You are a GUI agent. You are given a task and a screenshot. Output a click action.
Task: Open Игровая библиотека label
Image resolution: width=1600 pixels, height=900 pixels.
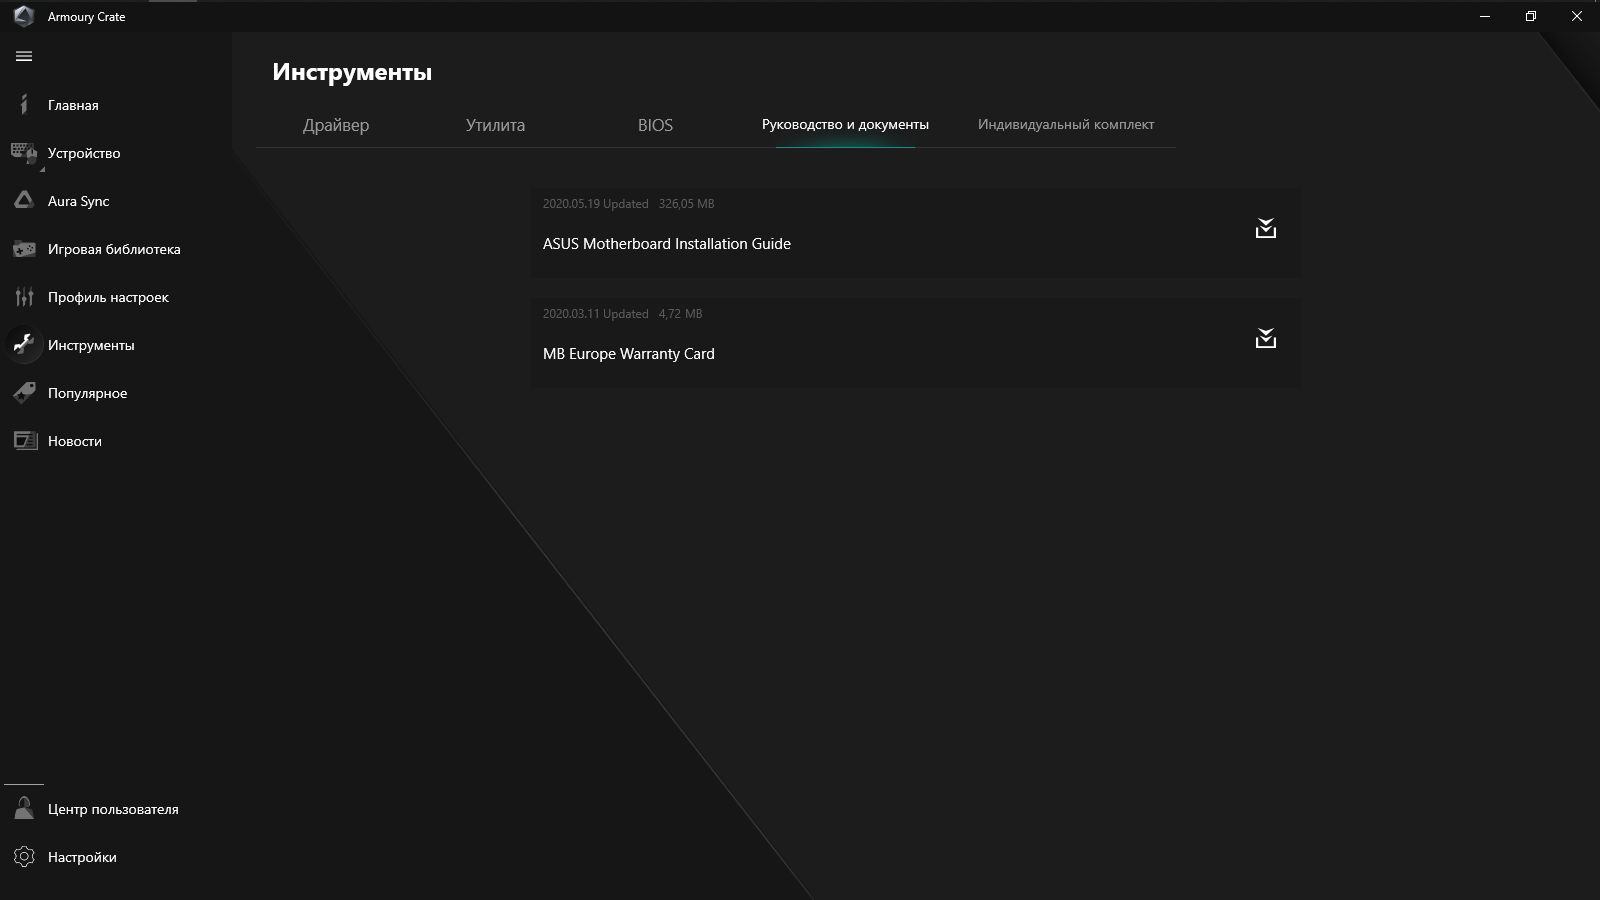click(x=114, y=249)
